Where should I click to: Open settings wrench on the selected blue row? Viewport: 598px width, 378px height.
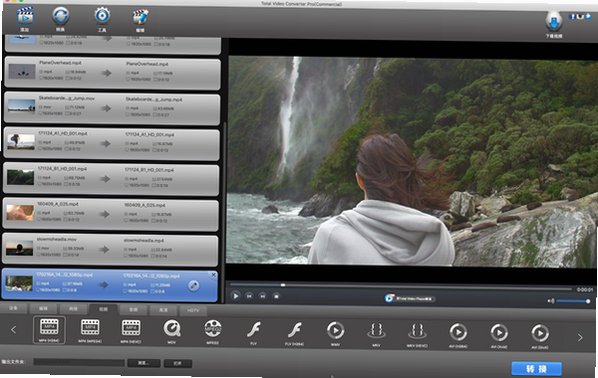(194, 286)
